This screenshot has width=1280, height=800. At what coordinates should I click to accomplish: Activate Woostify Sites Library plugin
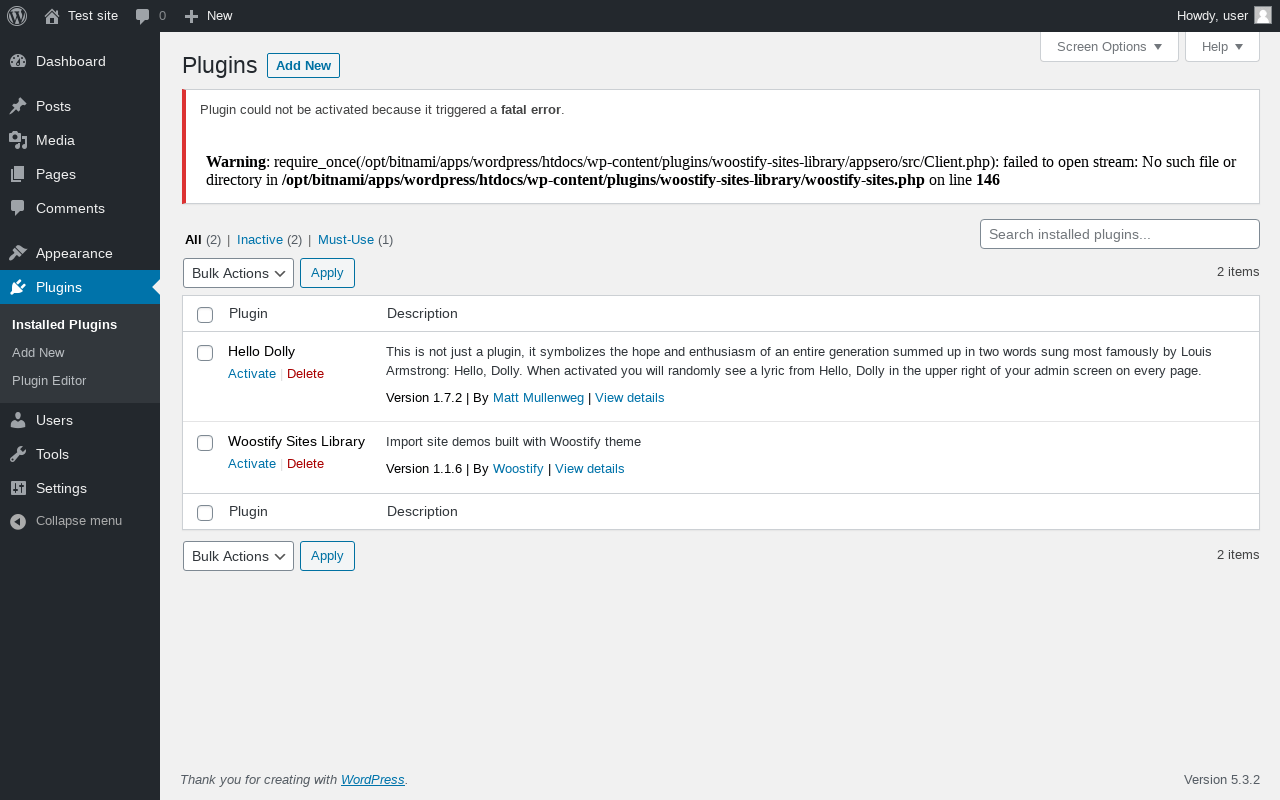click(252, 463)
